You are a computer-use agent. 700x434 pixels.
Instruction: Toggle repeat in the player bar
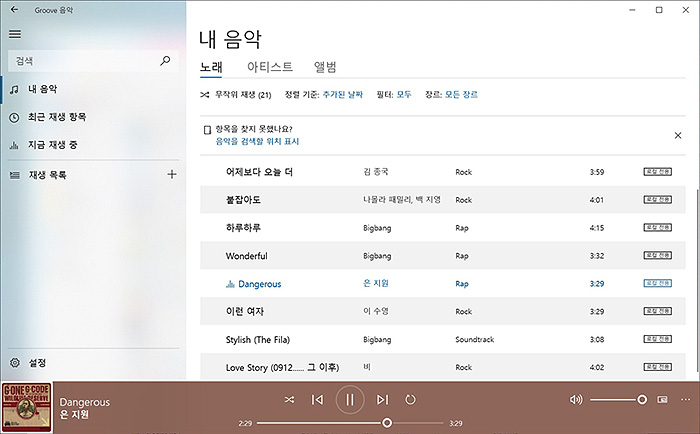pos(410,400)
